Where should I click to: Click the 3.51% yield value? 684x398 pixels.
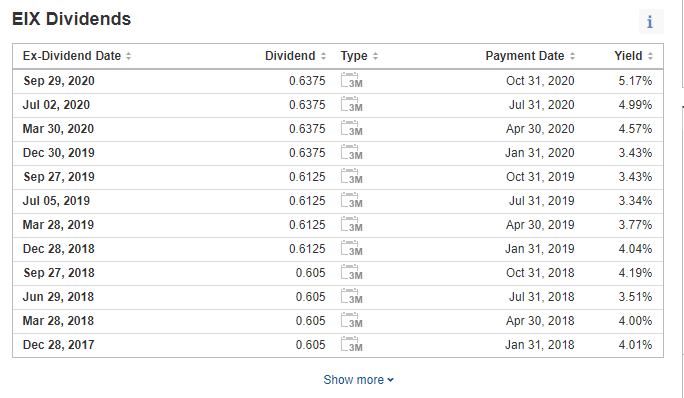coord(635,297)
